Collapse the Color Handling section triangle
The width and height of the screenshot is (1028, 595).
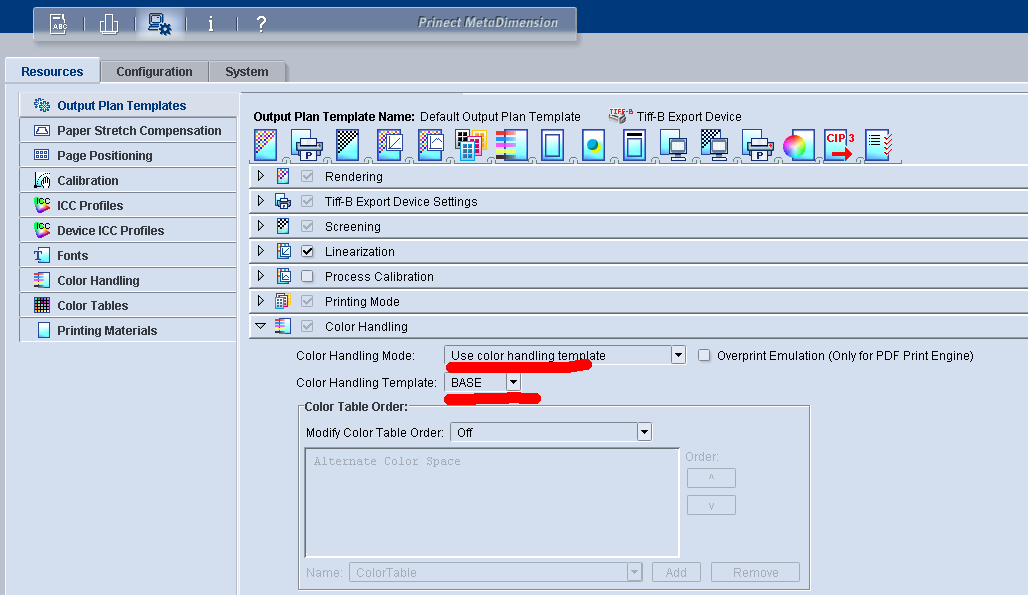coord(260,326)
